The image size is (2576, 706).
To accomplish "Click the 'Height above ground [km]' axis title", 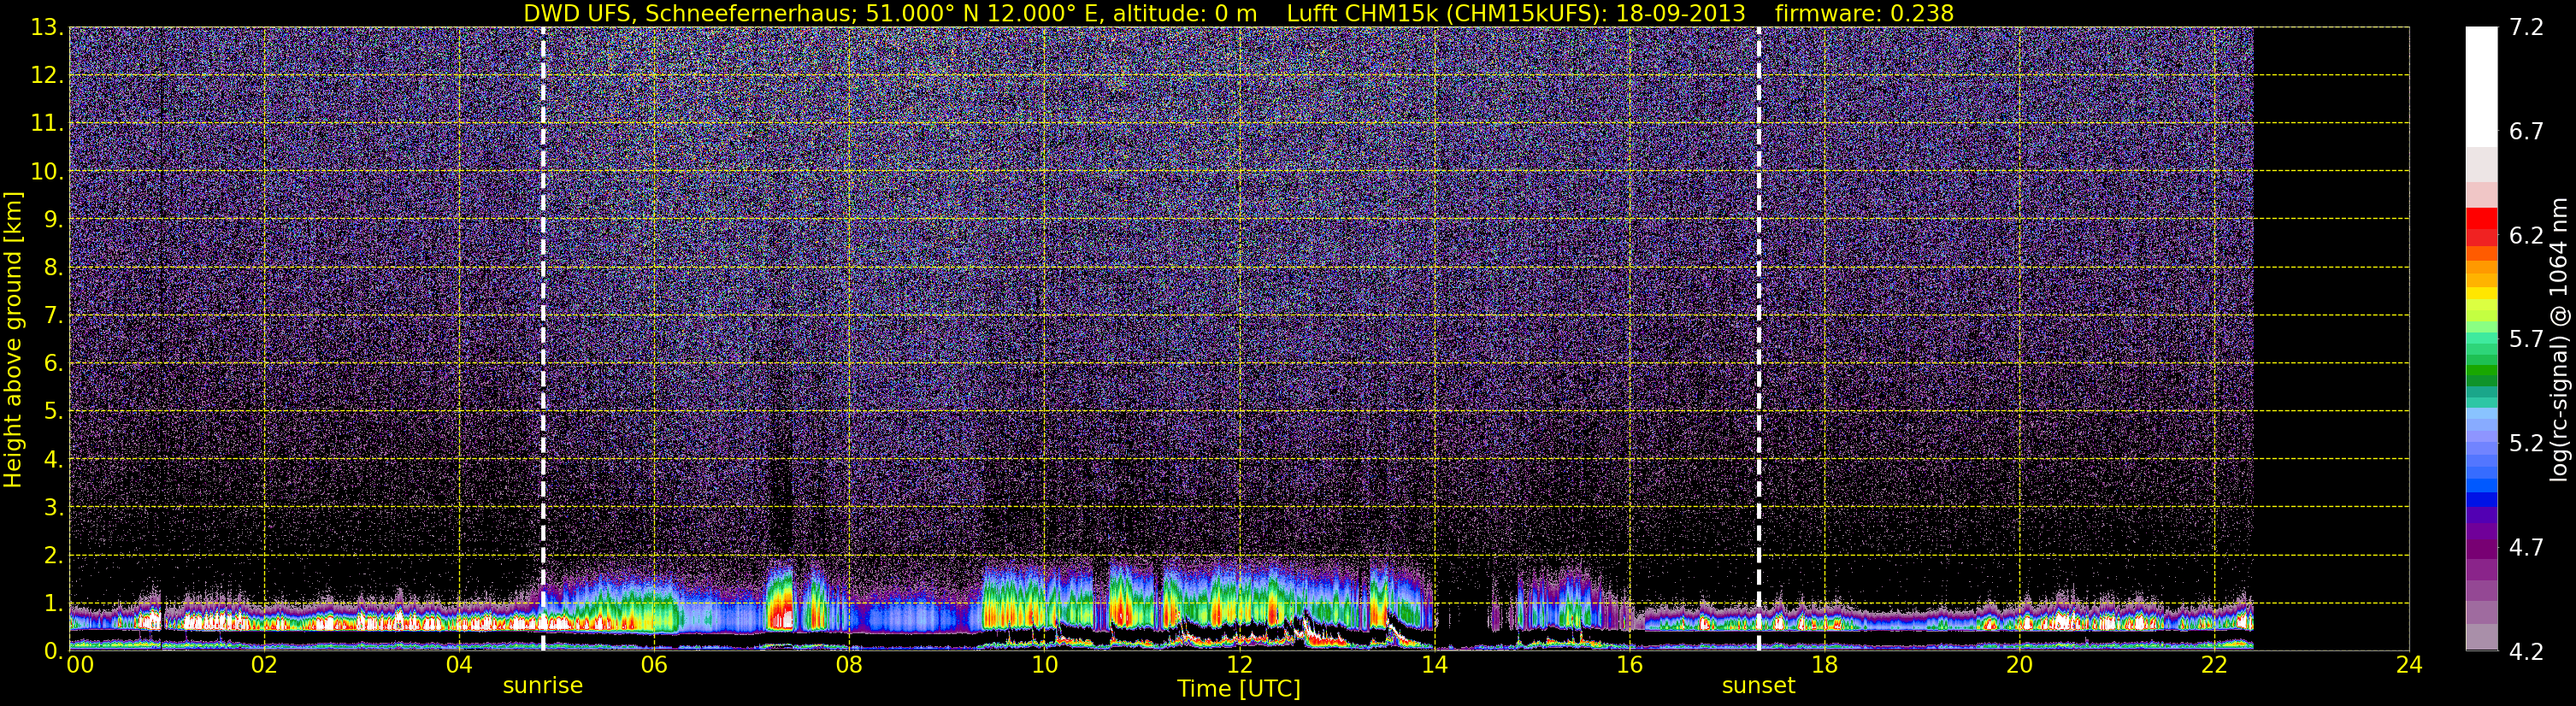I will [x=13, y=340].
